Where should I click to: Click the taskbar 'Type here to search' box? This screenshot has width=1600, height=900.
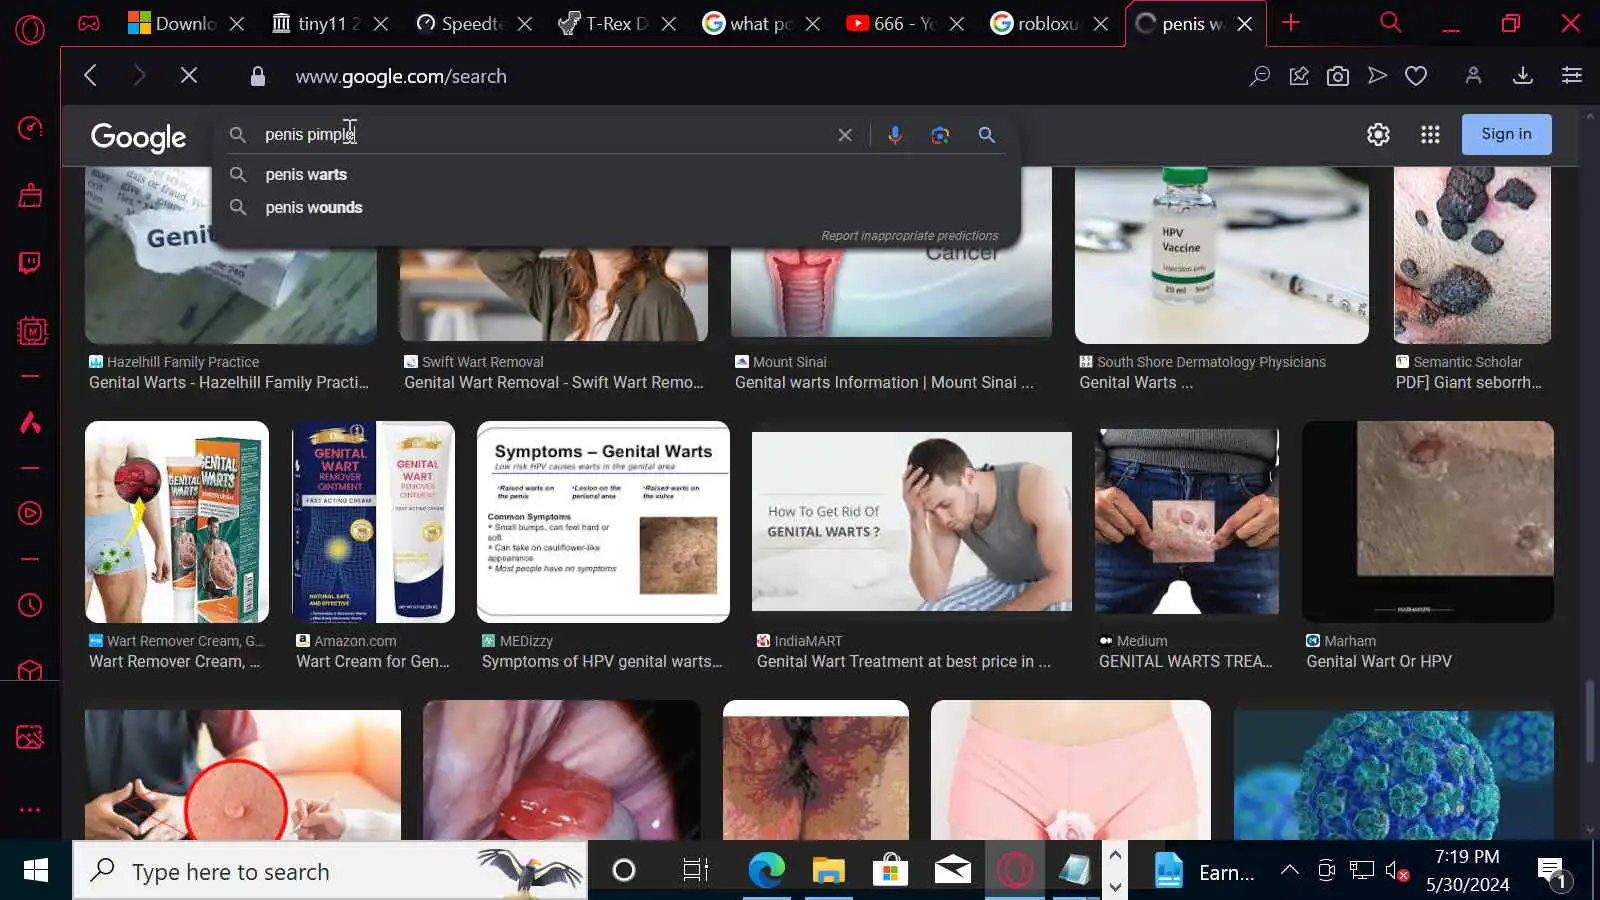pyautogui.click(x=330, y=871)
